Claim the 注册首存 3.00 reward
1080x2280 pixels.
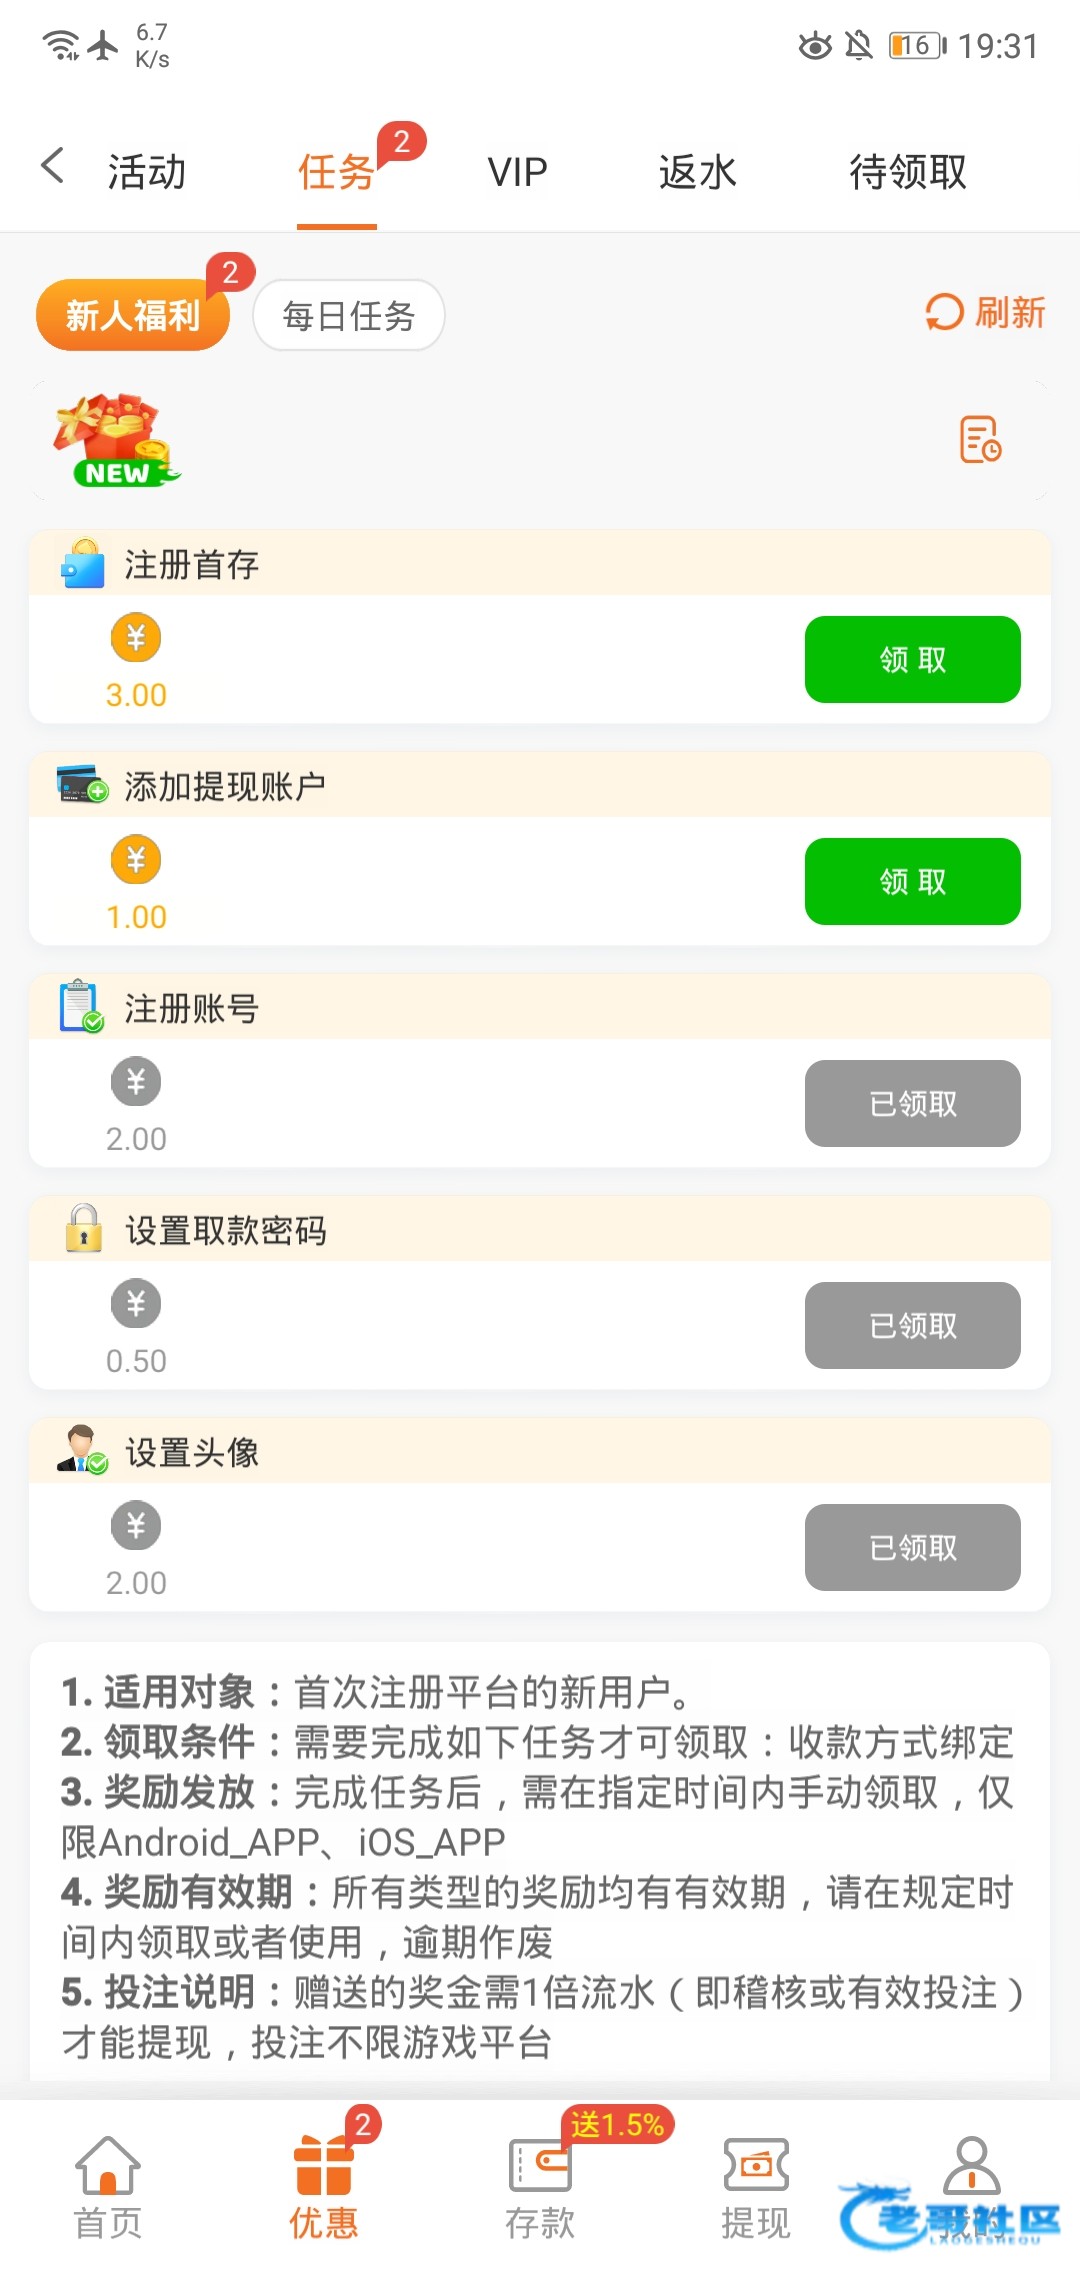tap(912, 660)
